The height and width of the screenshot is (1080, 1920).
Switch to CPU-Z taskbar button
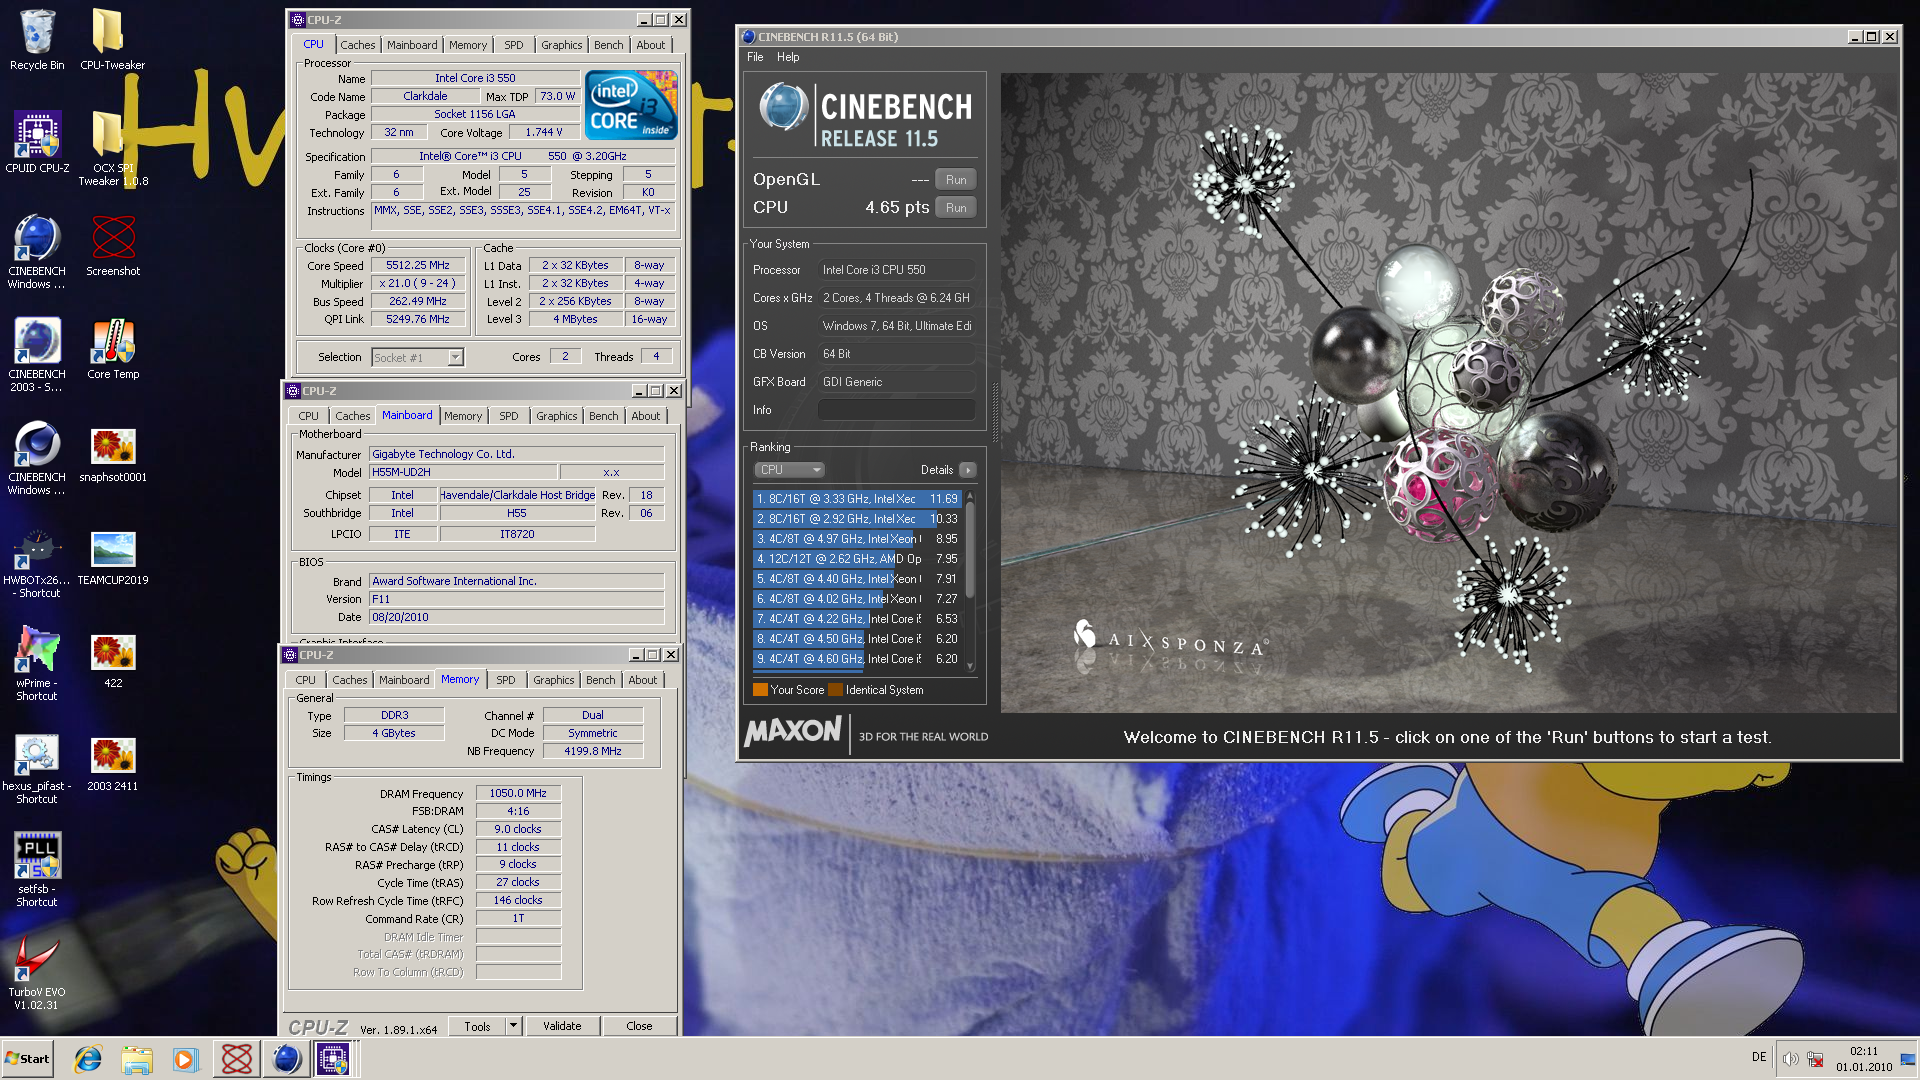[x=334, y=1059]
